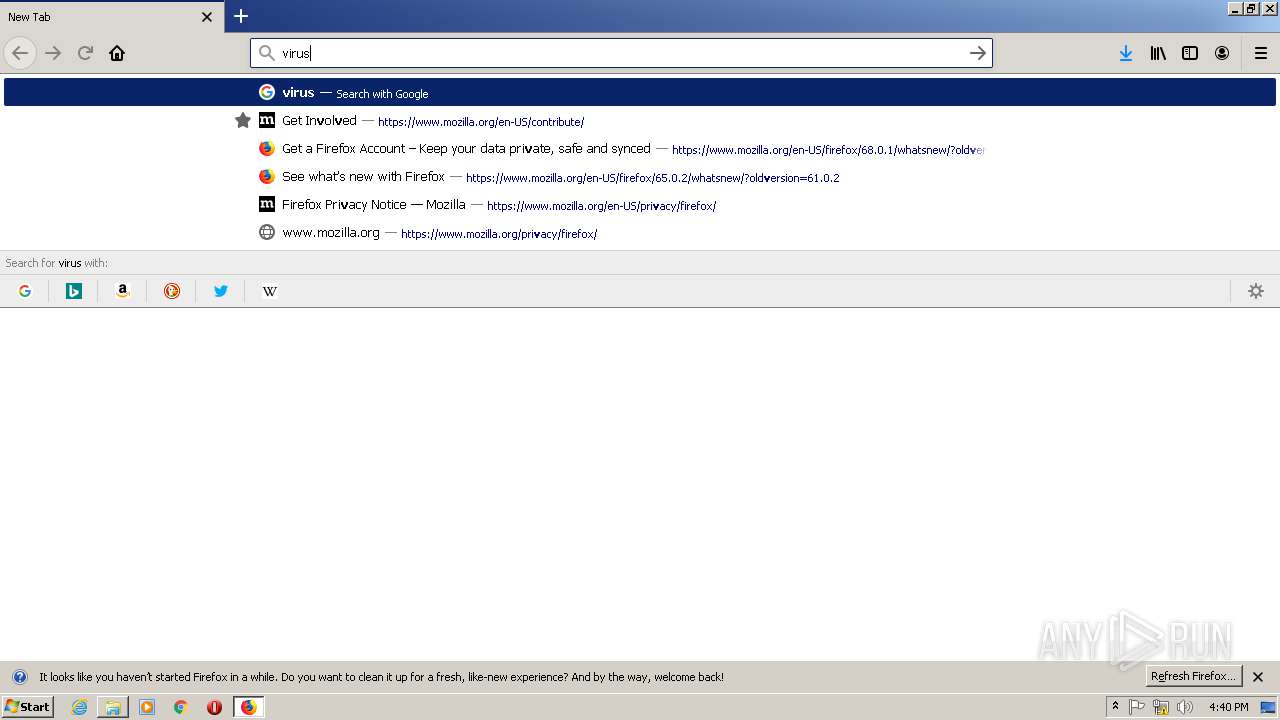Select 'virus — Search with Google' suggestion
Viewport: 1280px width, 720px height.
[x=640, y=92]
